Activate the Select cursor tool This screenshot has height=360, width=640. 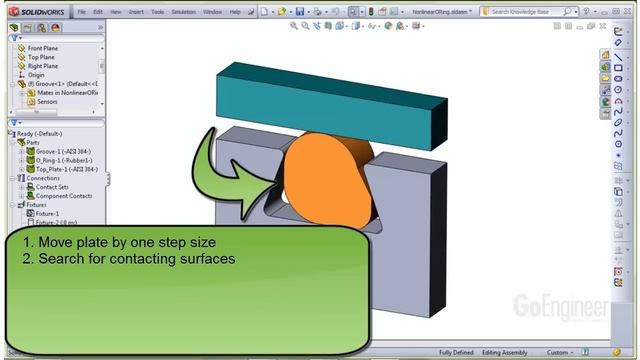point(353,11)
